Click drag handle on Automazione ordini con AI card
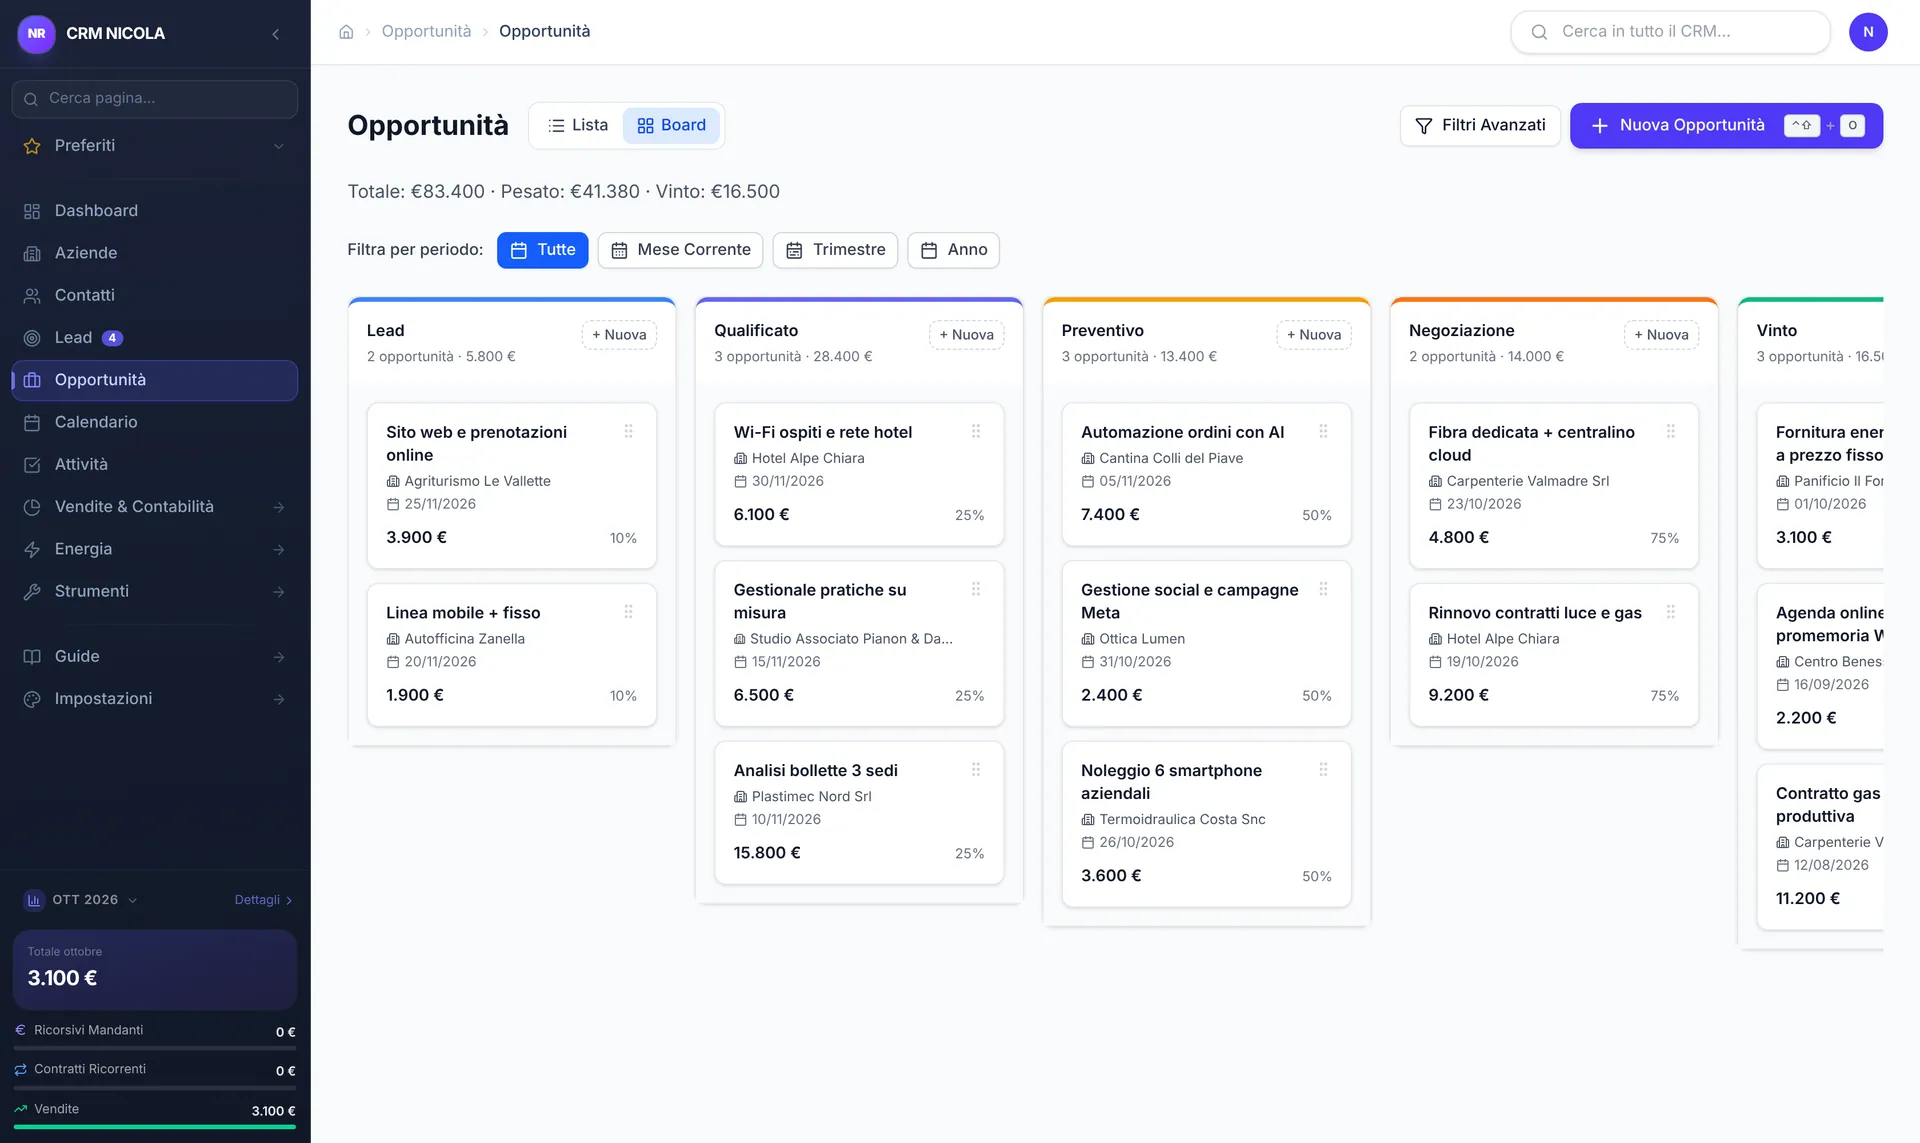 pos(1323,431)
